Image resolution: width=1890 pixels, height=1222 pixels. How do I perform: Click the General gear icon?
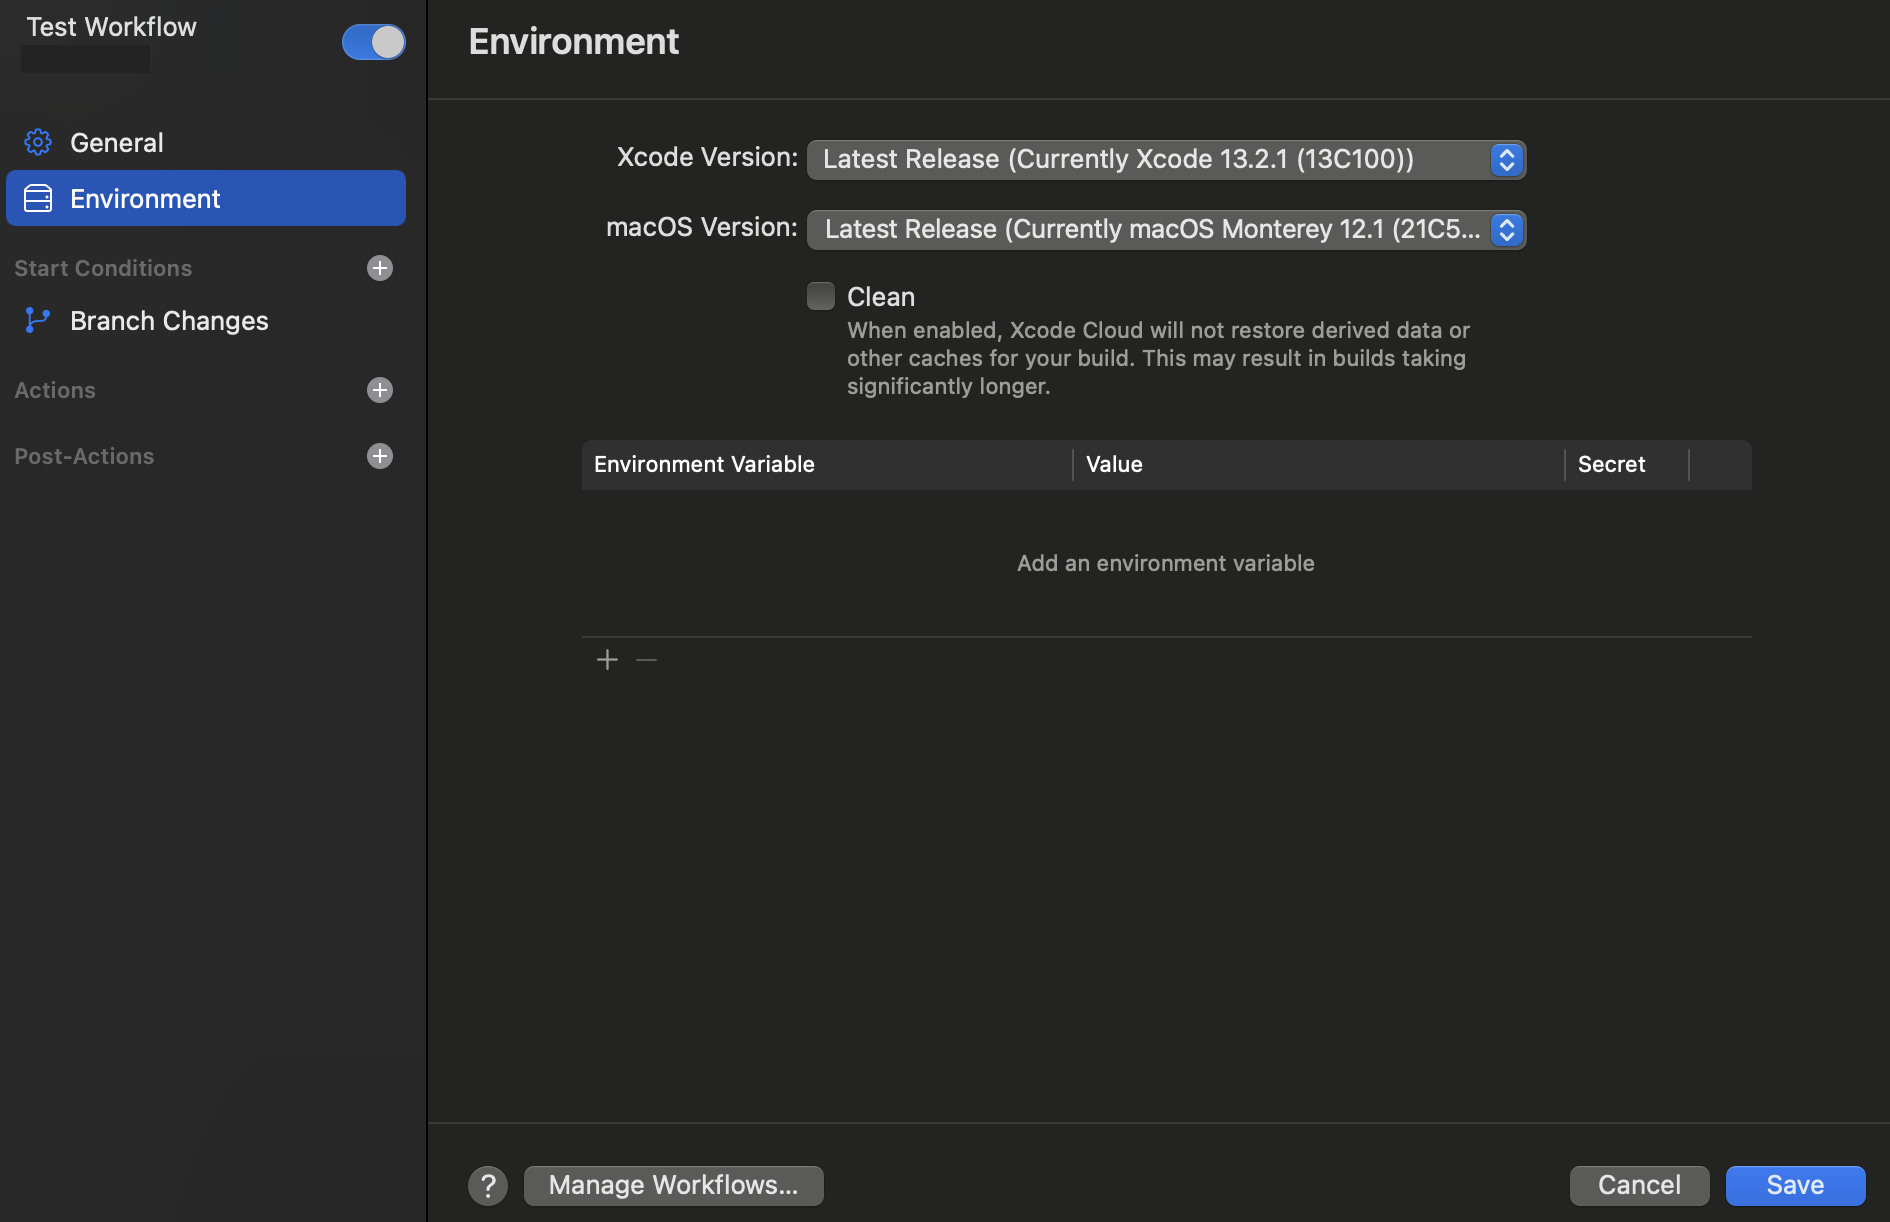point(38,142)
